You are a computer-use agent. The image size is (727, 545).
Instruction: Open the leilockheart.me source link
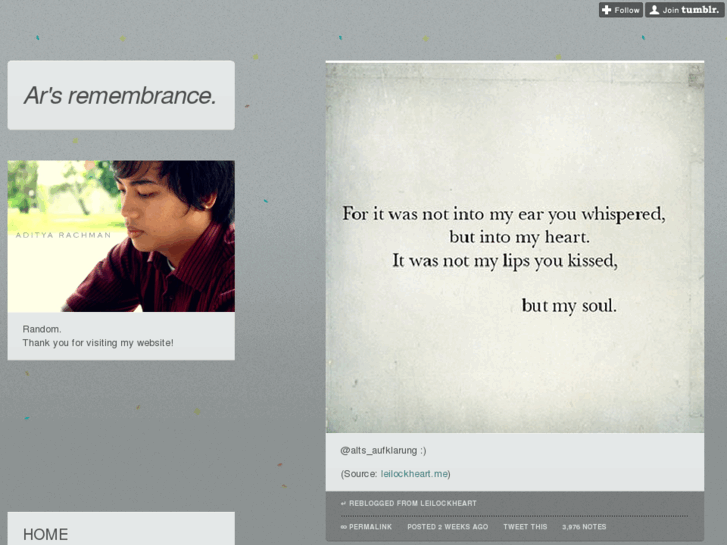click(x=414, y=474)
